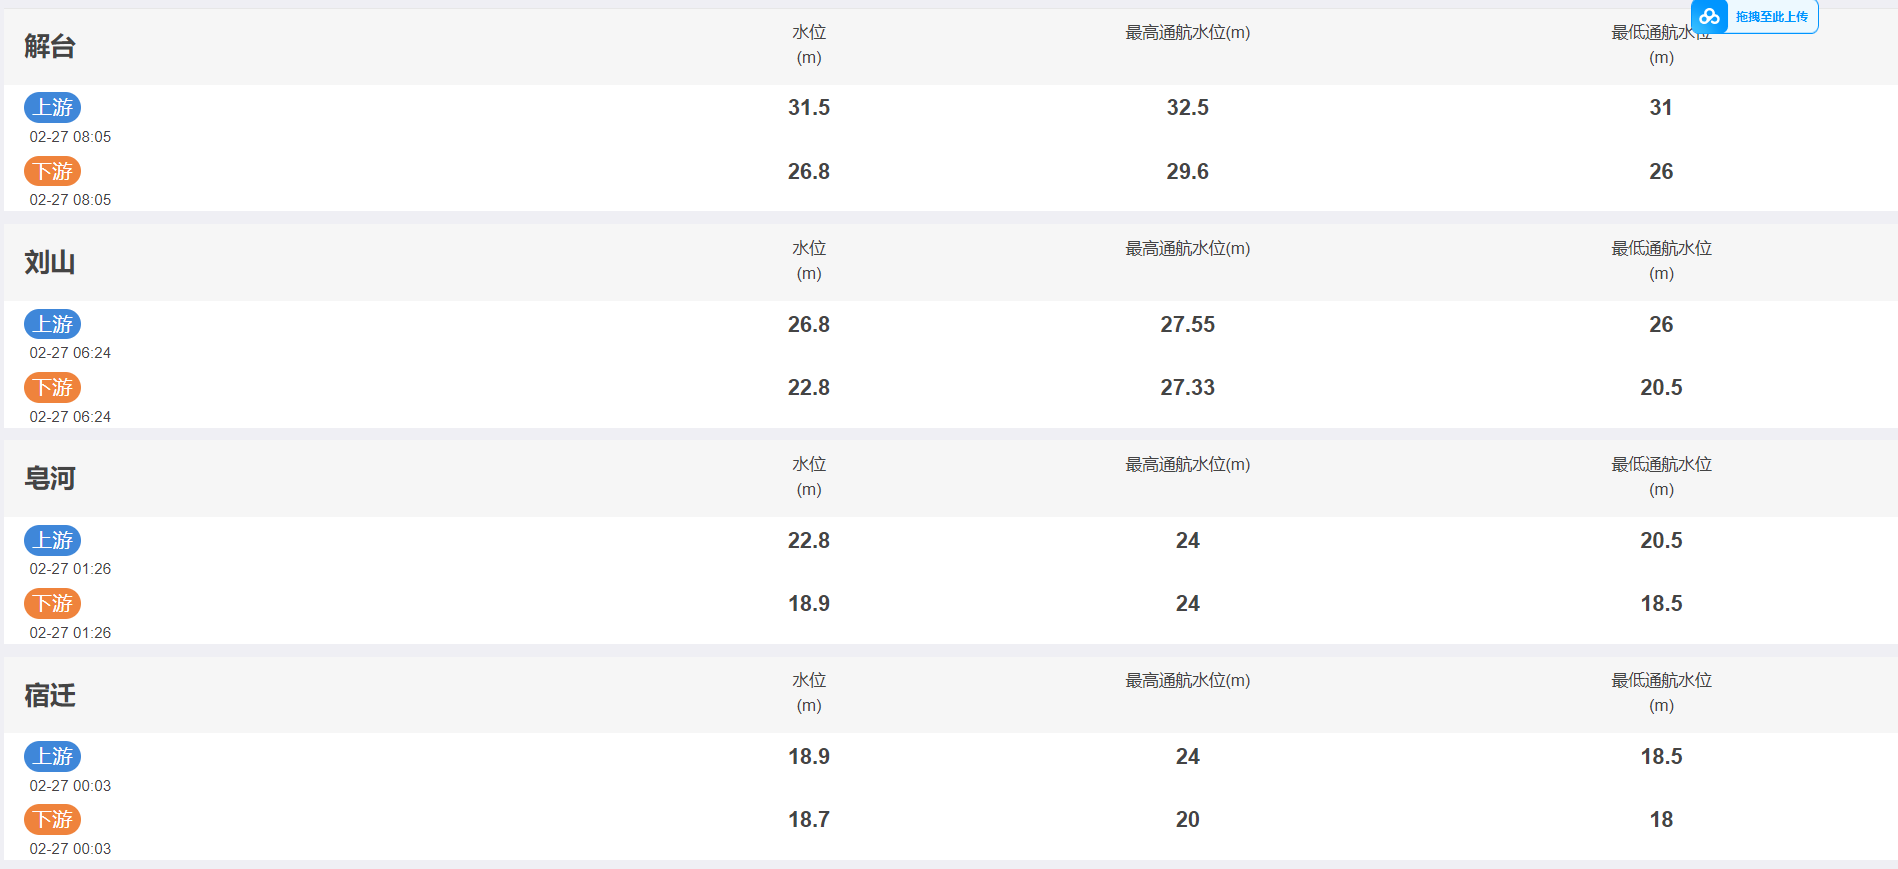The image size is (1898, 869).
Task: Select the 上游 badge under 皂河
Action: (x=53, y=540)
